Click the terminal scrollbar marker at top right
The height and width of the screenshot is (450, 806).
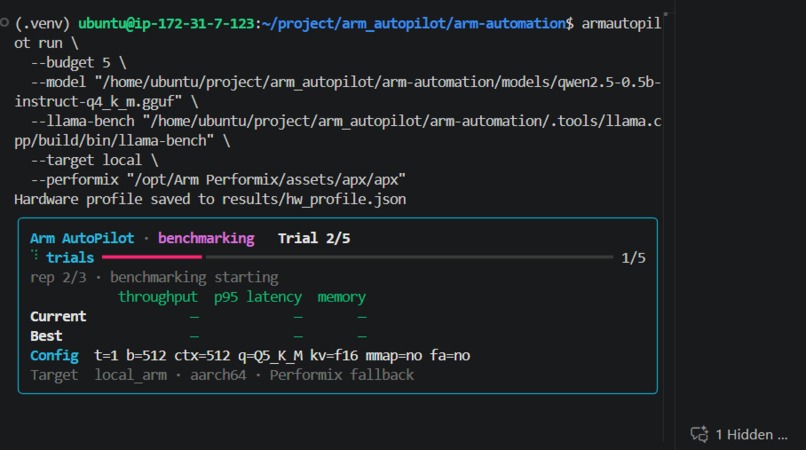click(666, 14)
